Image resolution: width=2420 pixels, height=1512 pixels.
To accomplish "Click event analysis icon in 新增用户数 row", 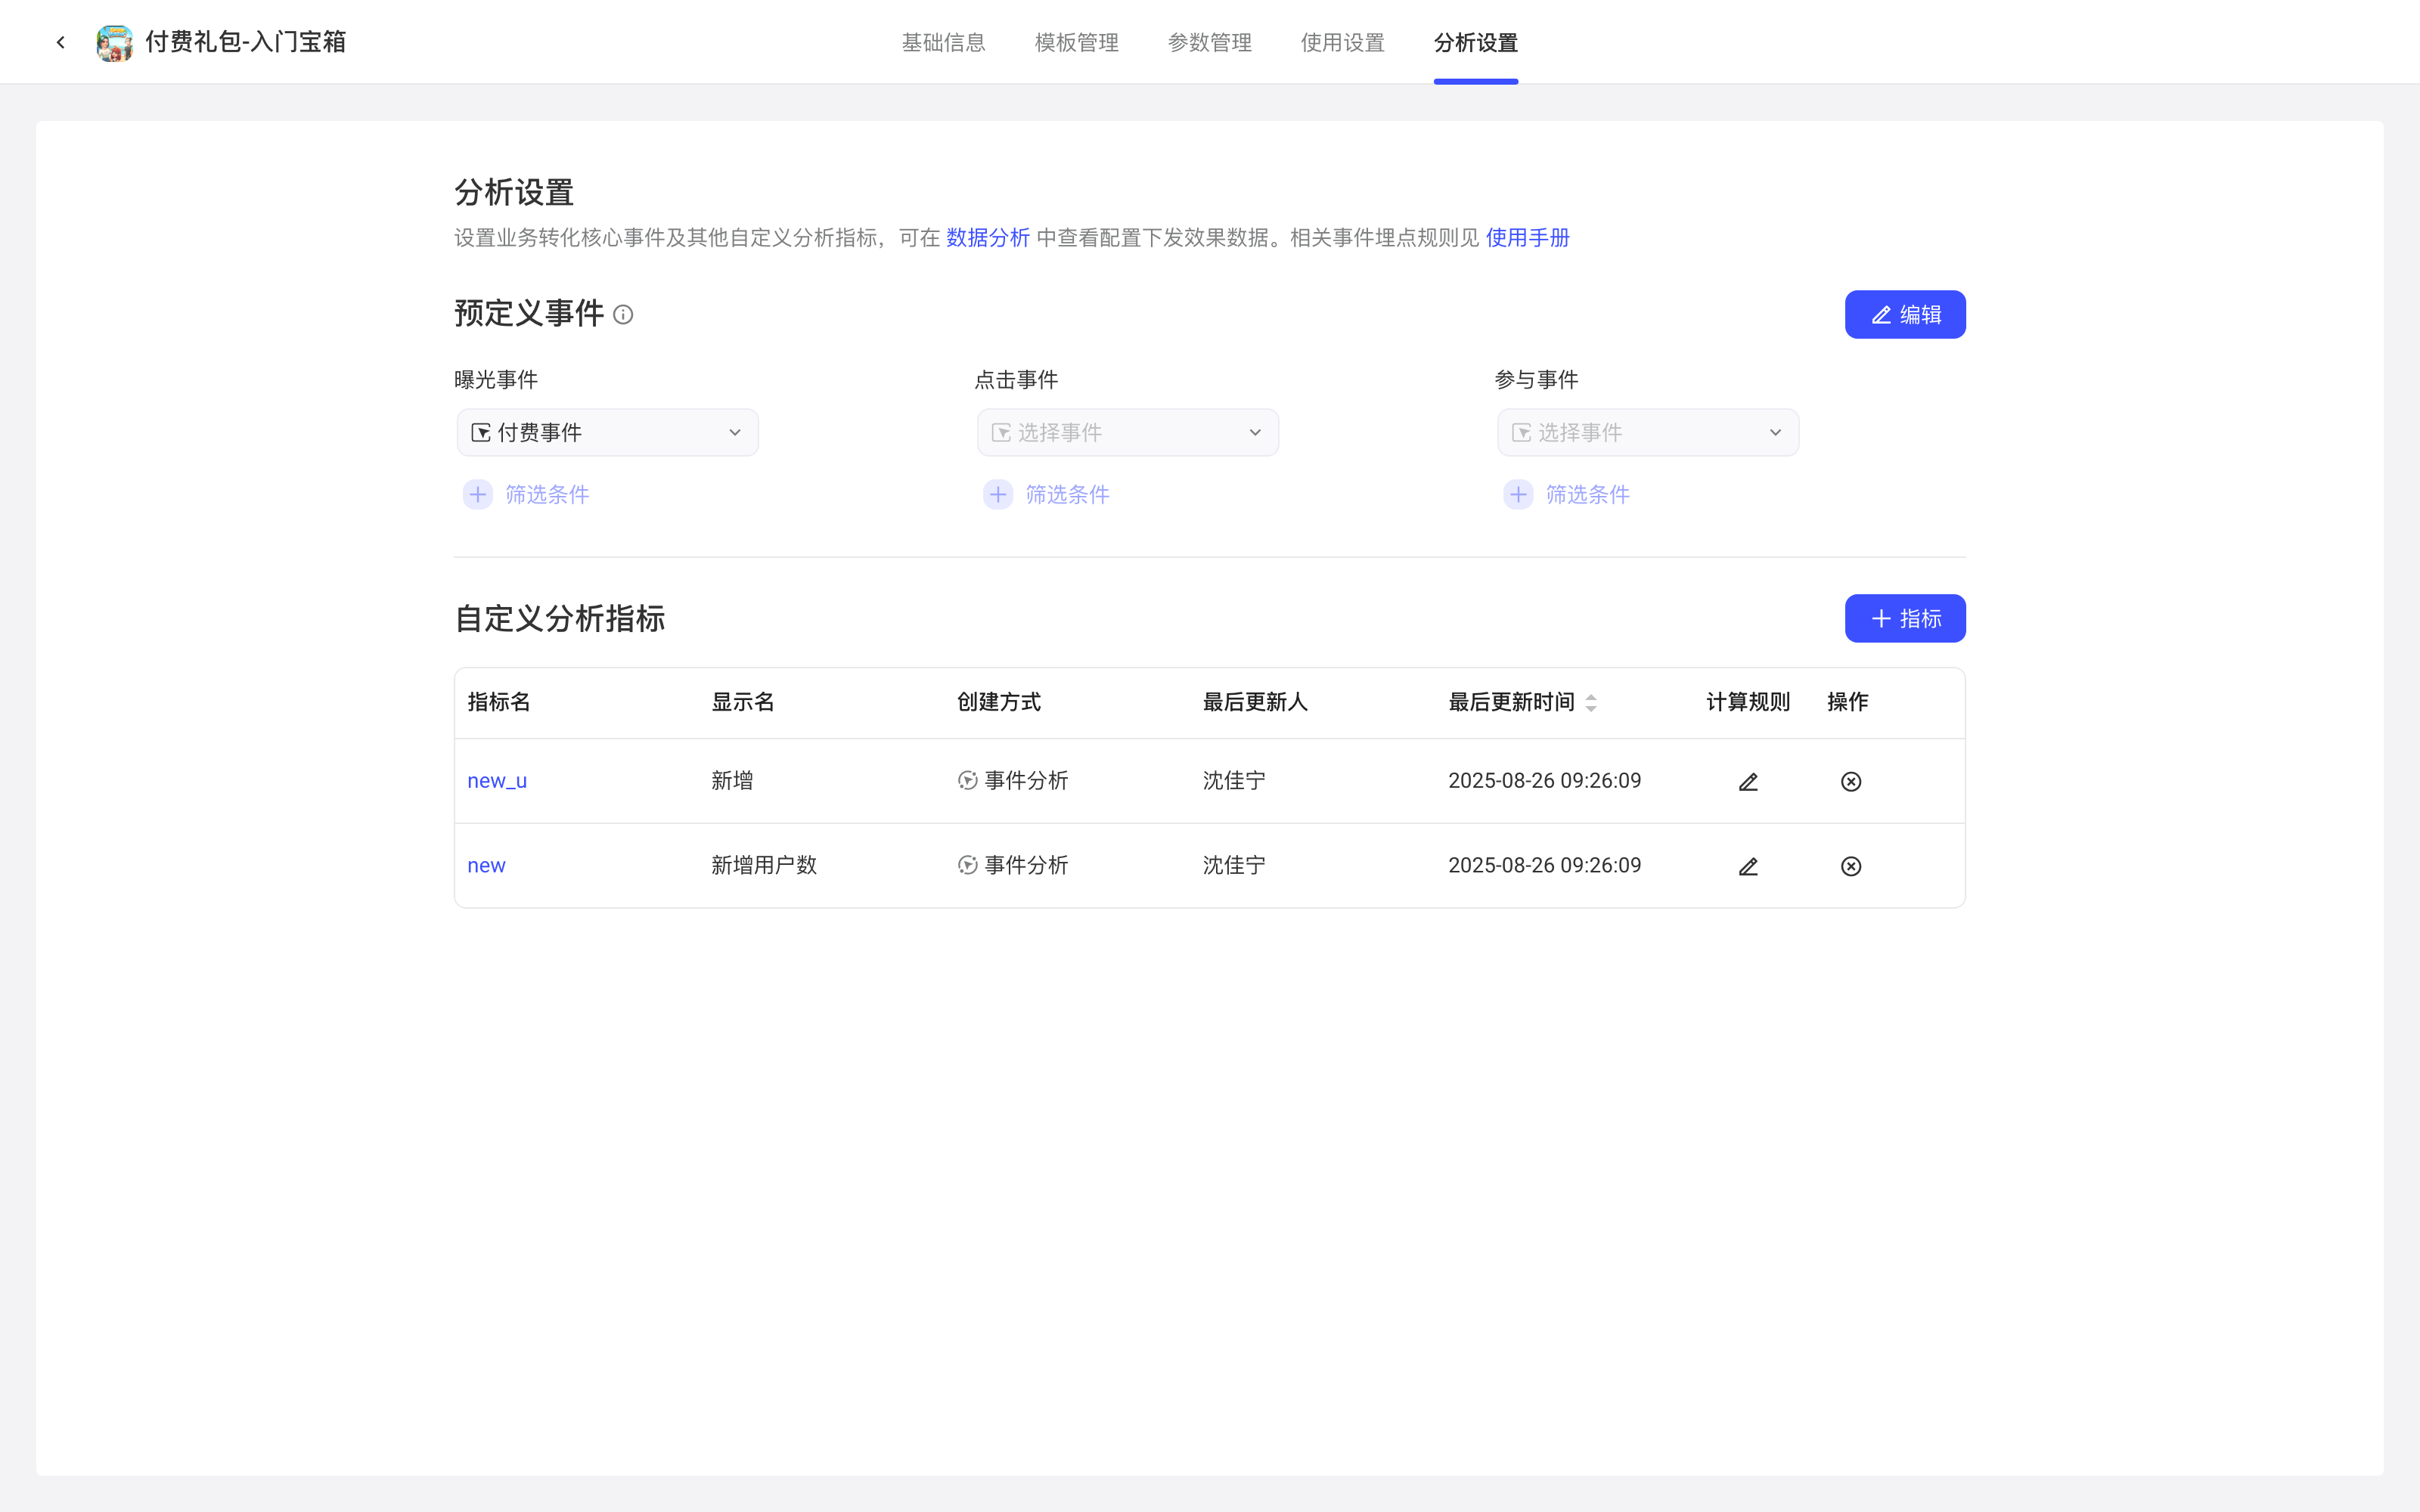I will click(967, 865).
